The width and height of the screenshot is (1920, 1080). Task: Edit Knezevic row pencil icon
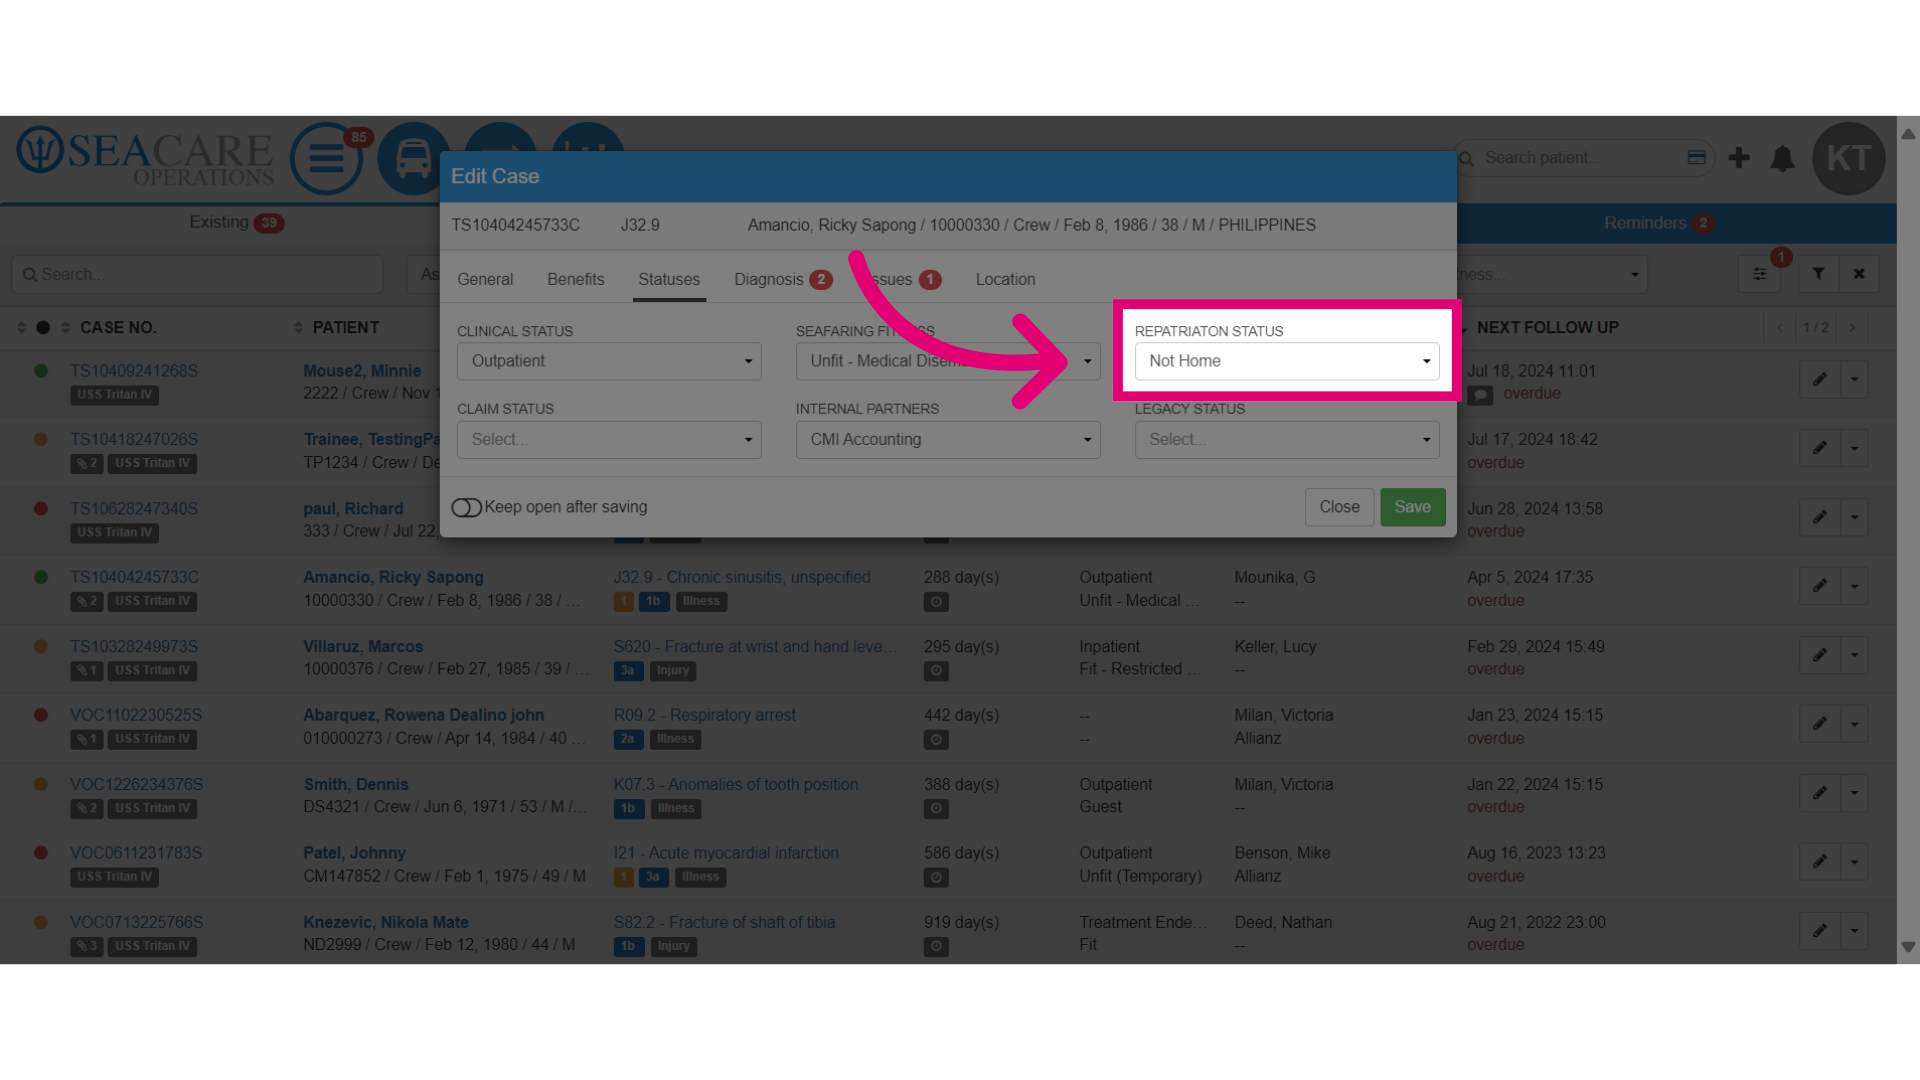pyautogui.click(x=1820, y=930)
